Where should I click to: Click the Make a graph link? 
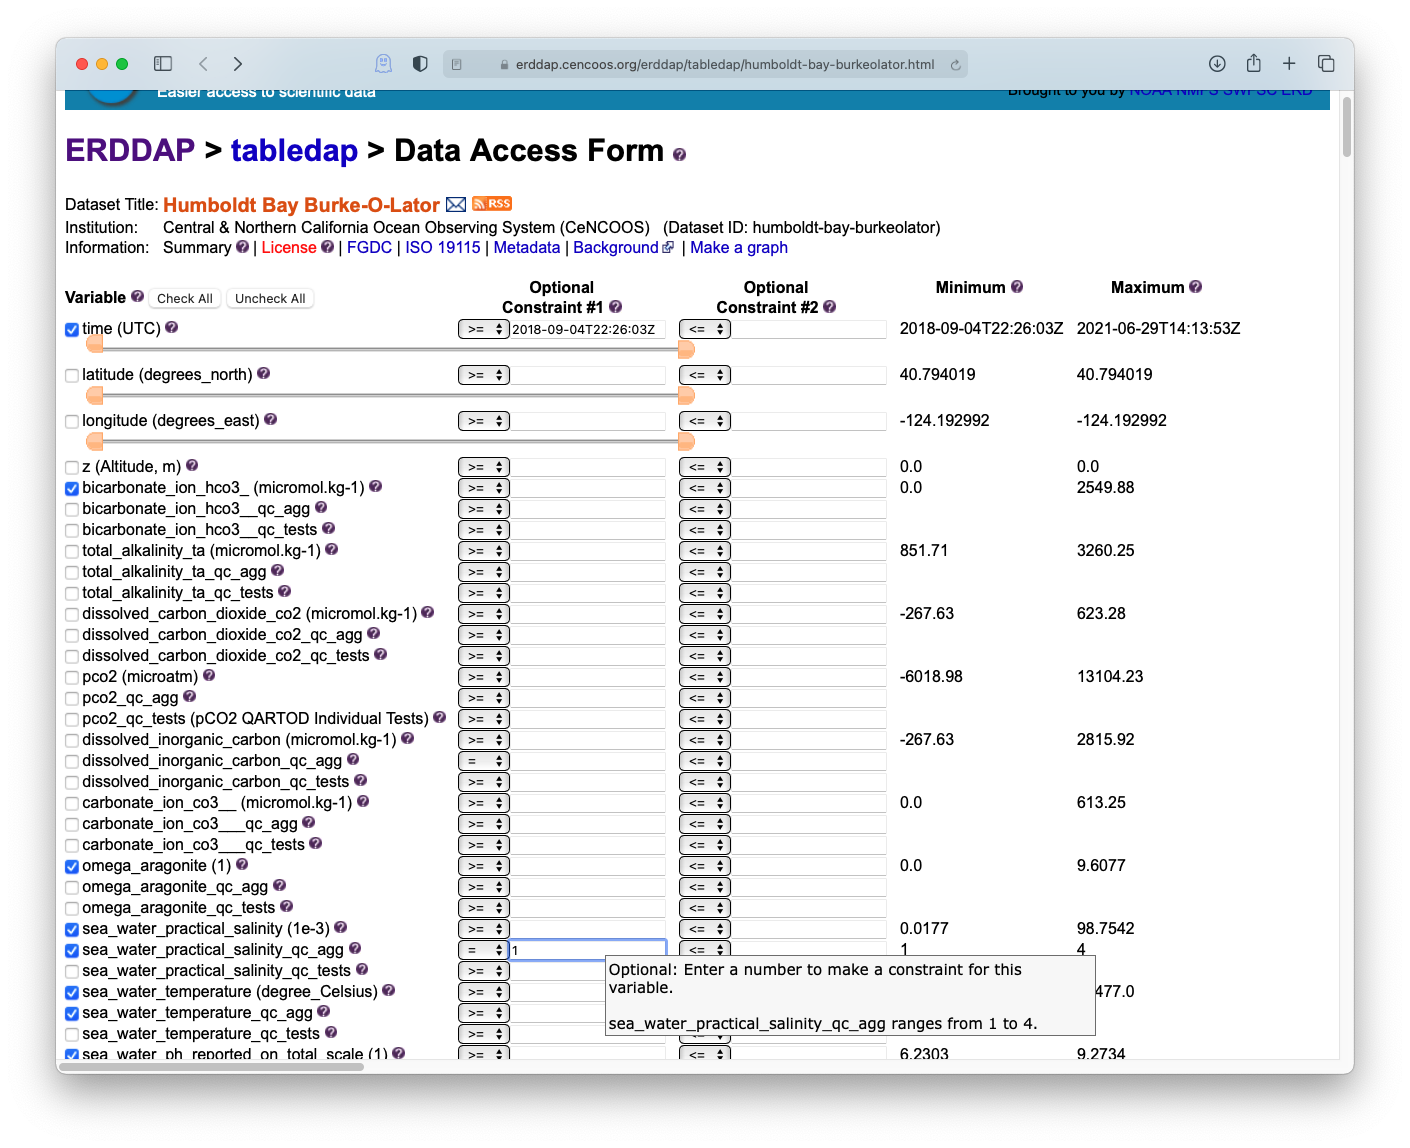point(739,247)
